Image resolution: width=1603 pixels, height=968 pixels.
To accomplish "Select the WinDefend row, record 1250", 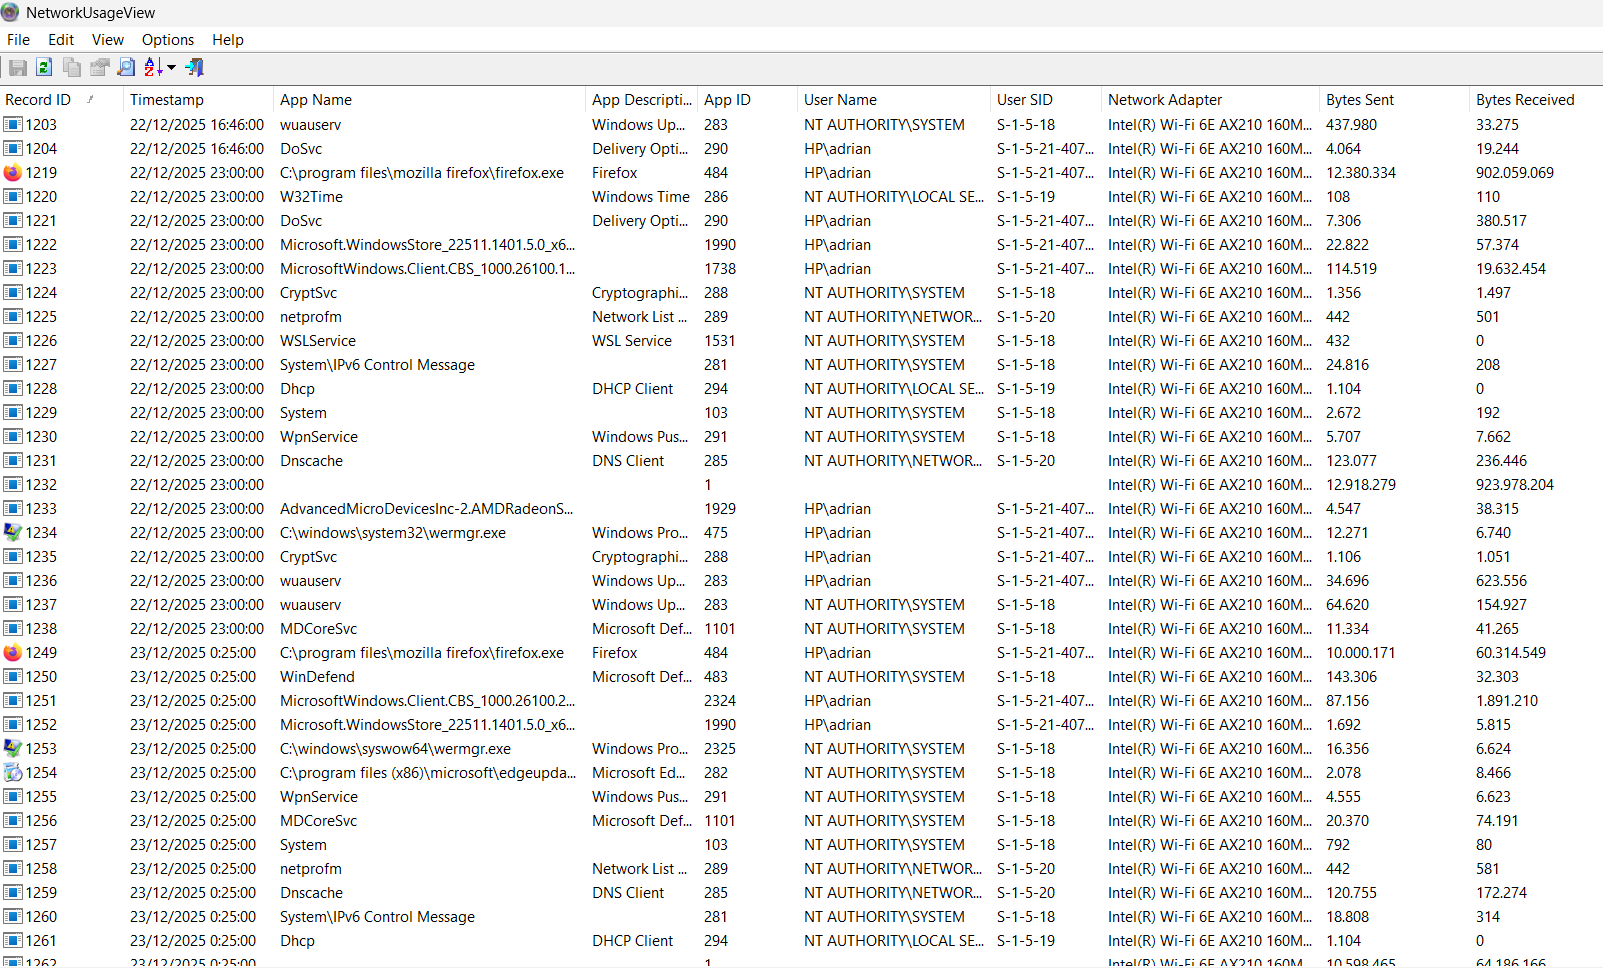I will (x=317, y=677).
